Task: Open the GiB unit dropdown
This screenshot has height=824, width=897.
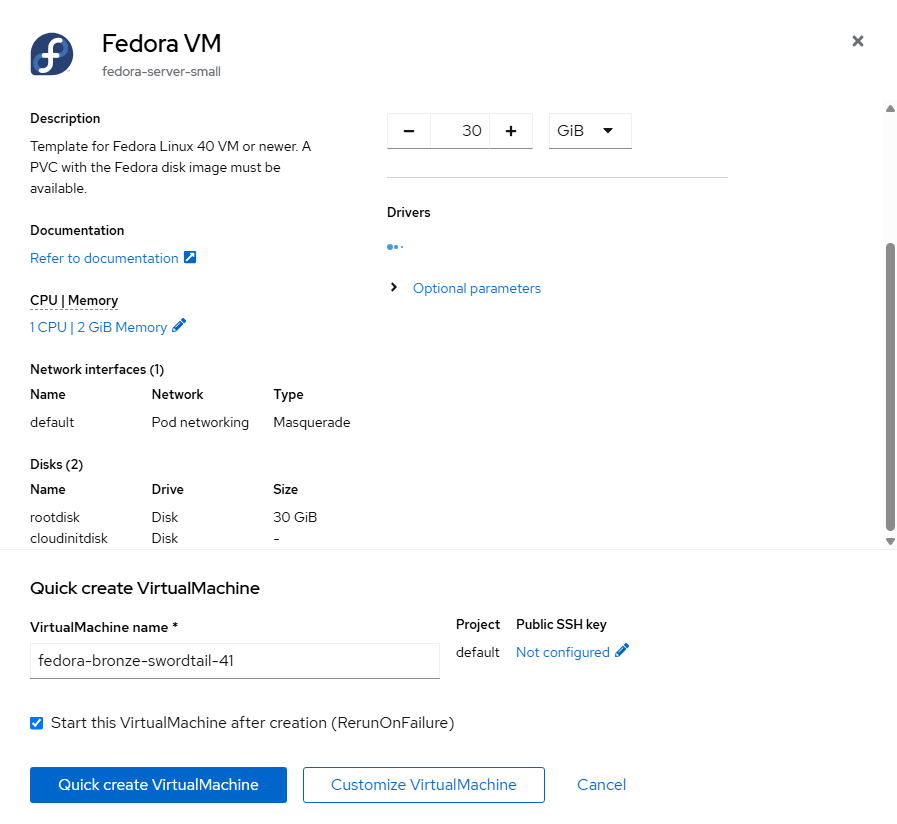Action: coord(590,131)
